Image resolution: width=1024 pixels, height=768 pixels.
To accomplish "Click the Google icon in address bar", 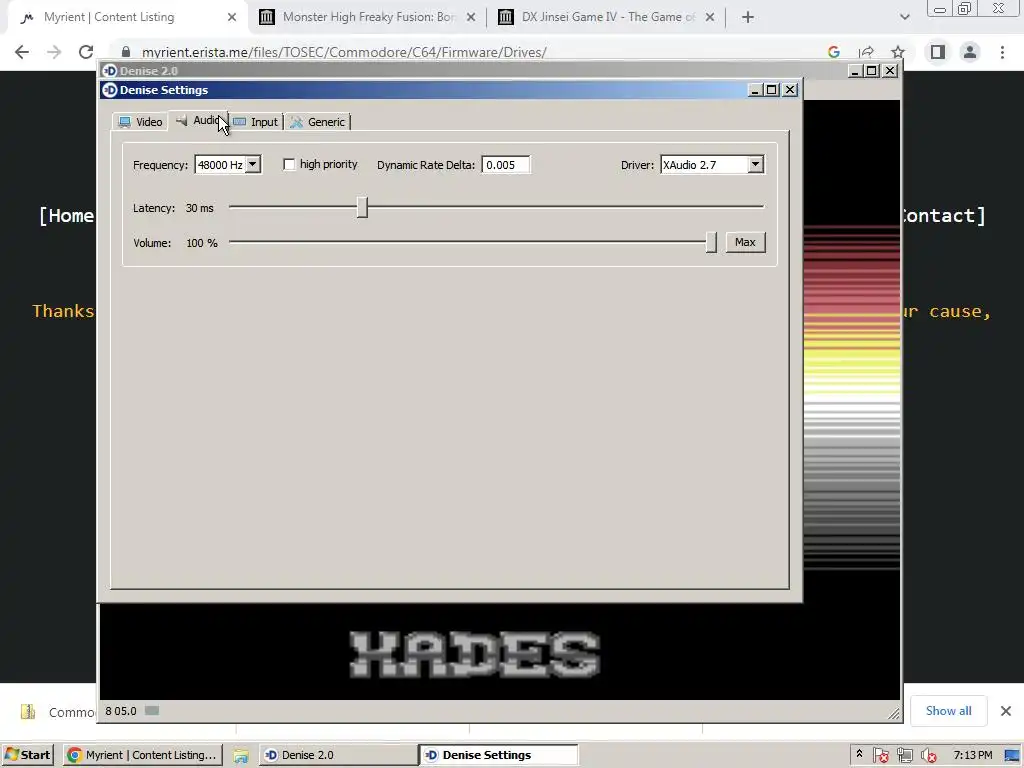I will (834, 52).
